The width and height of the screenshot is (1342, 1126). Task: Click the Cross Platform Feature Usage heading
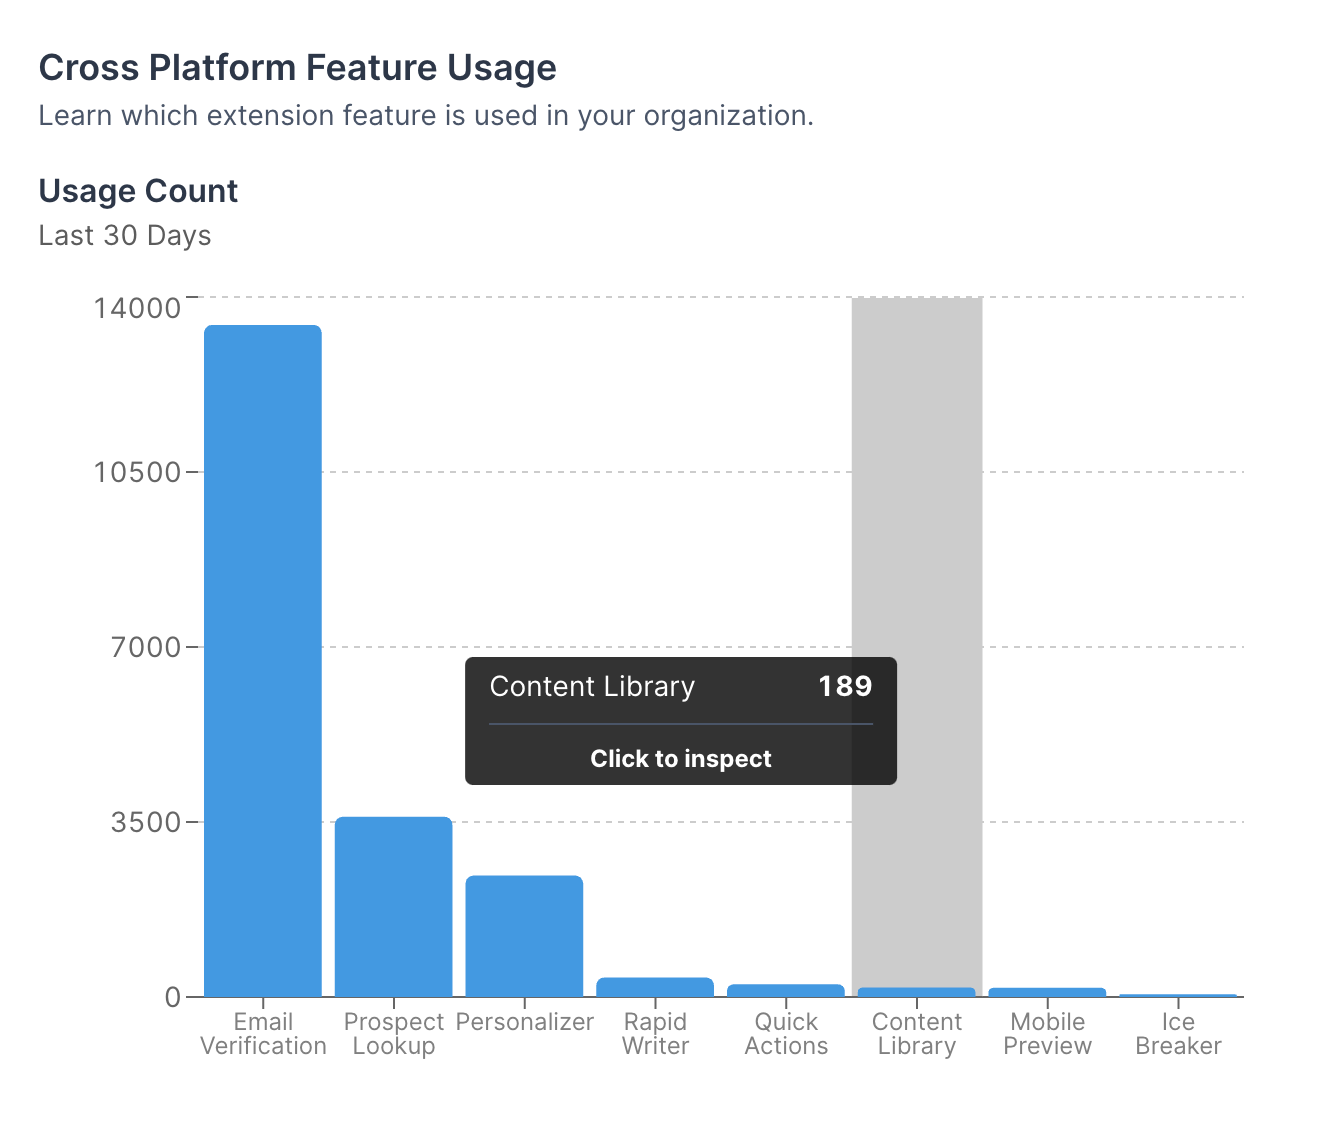pos(297,68)
